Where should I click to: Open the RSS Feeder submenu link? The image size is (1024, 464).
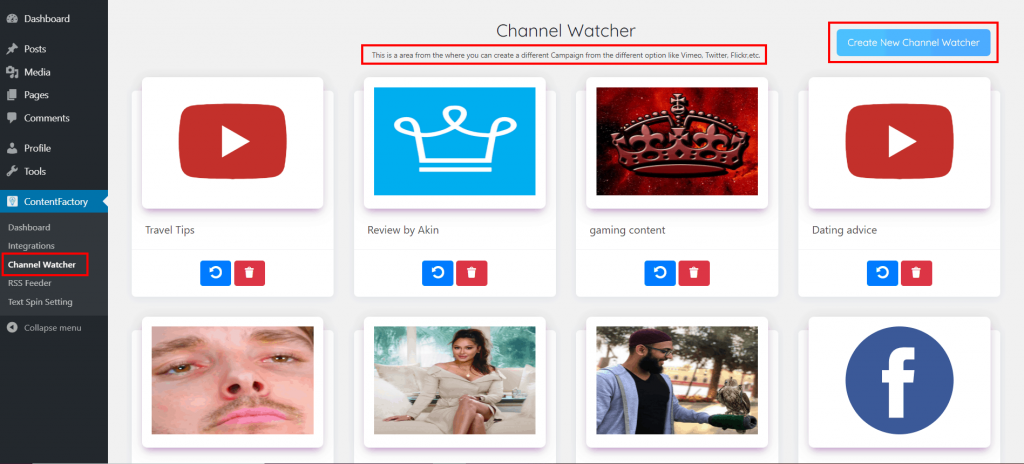pyautogui.click(x=32, y=283)
